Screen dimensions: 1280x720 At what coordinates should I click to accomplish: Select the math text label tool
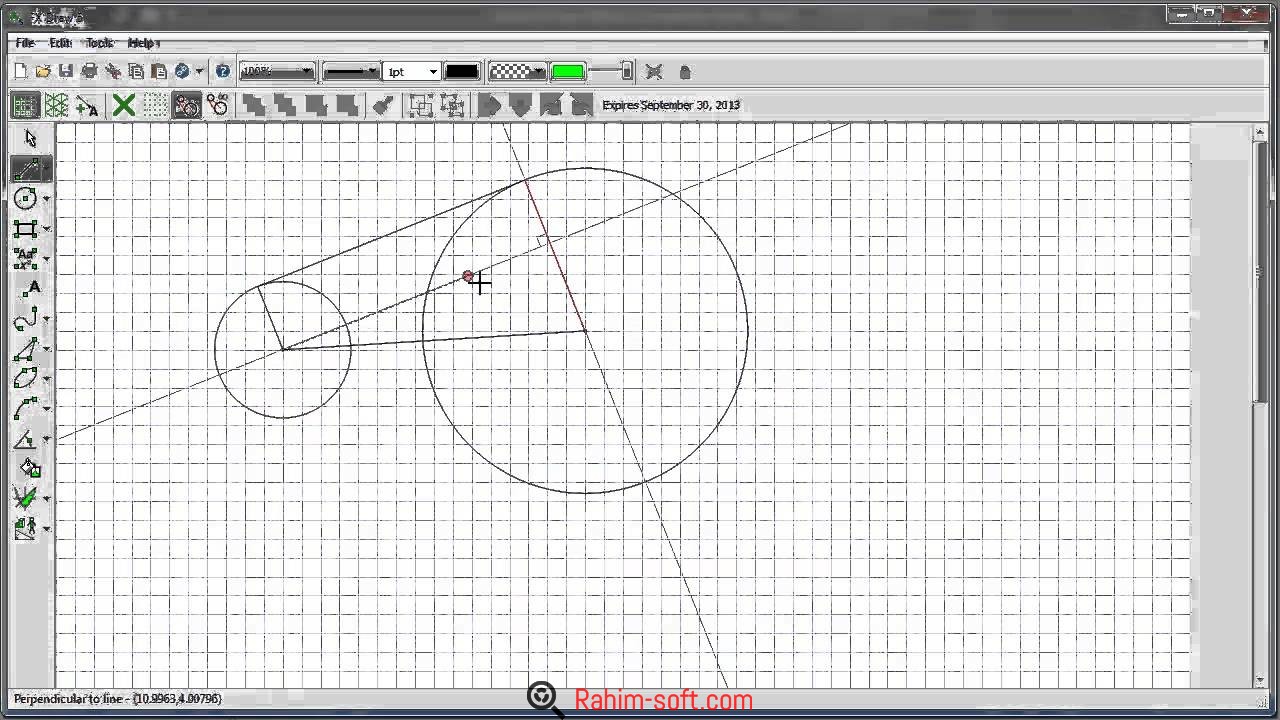tap(26, 259)
